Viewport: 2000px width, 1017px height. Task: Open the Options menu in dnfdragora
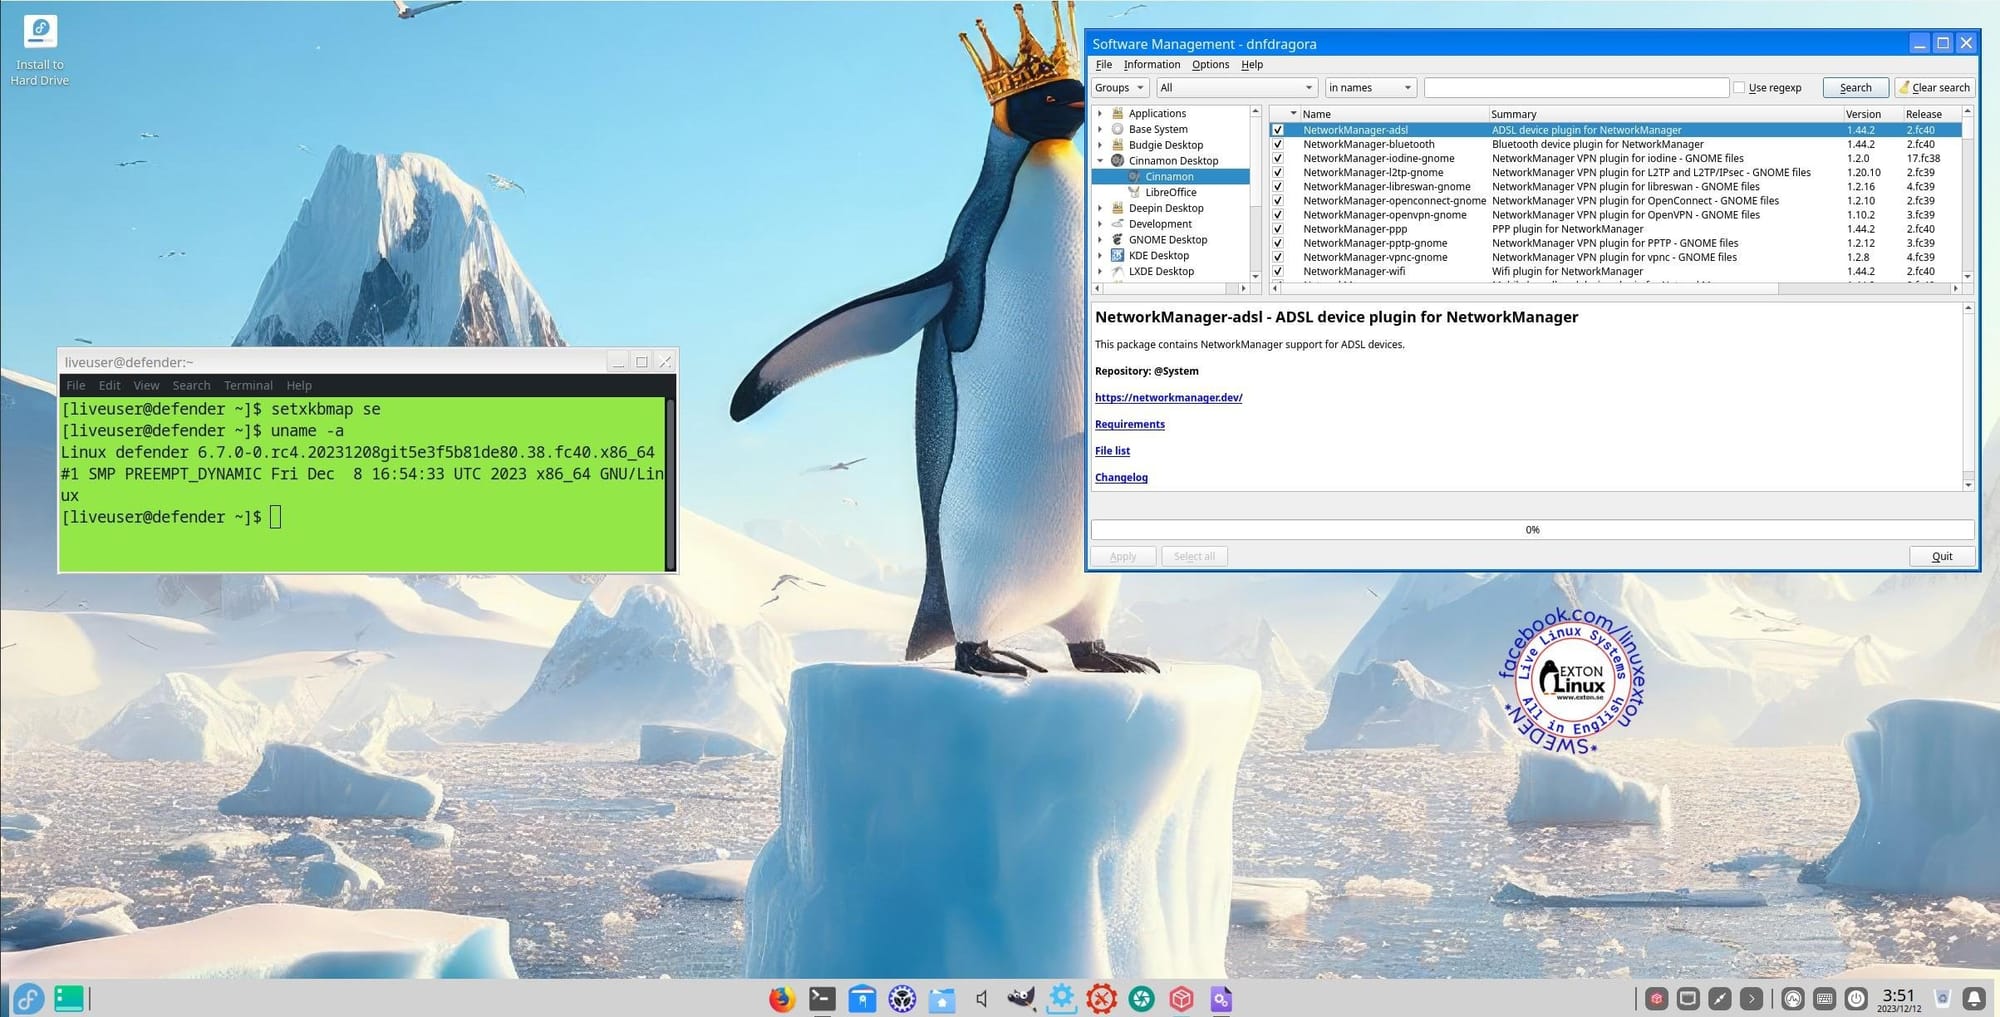pyautogui.click(x=1210, y=65)
